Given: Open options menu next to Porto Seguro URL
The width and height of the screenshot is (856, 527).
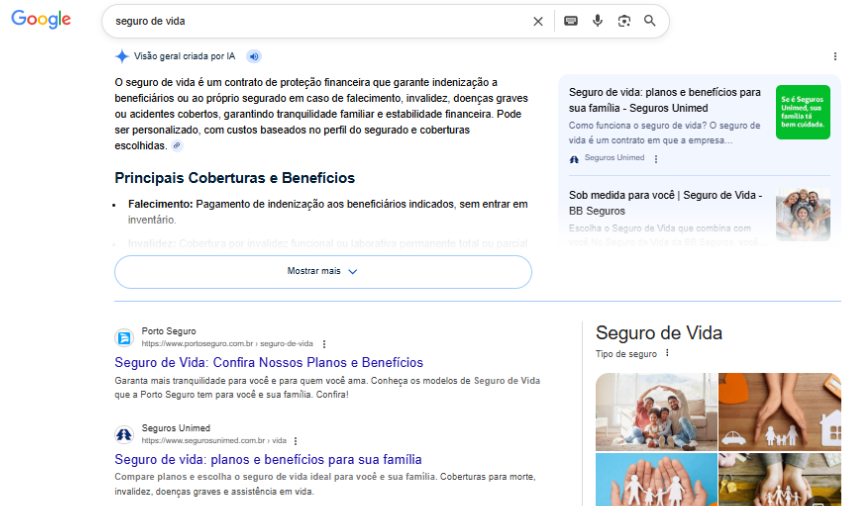Looking at the screenshot, I should [x=324, y=344].
